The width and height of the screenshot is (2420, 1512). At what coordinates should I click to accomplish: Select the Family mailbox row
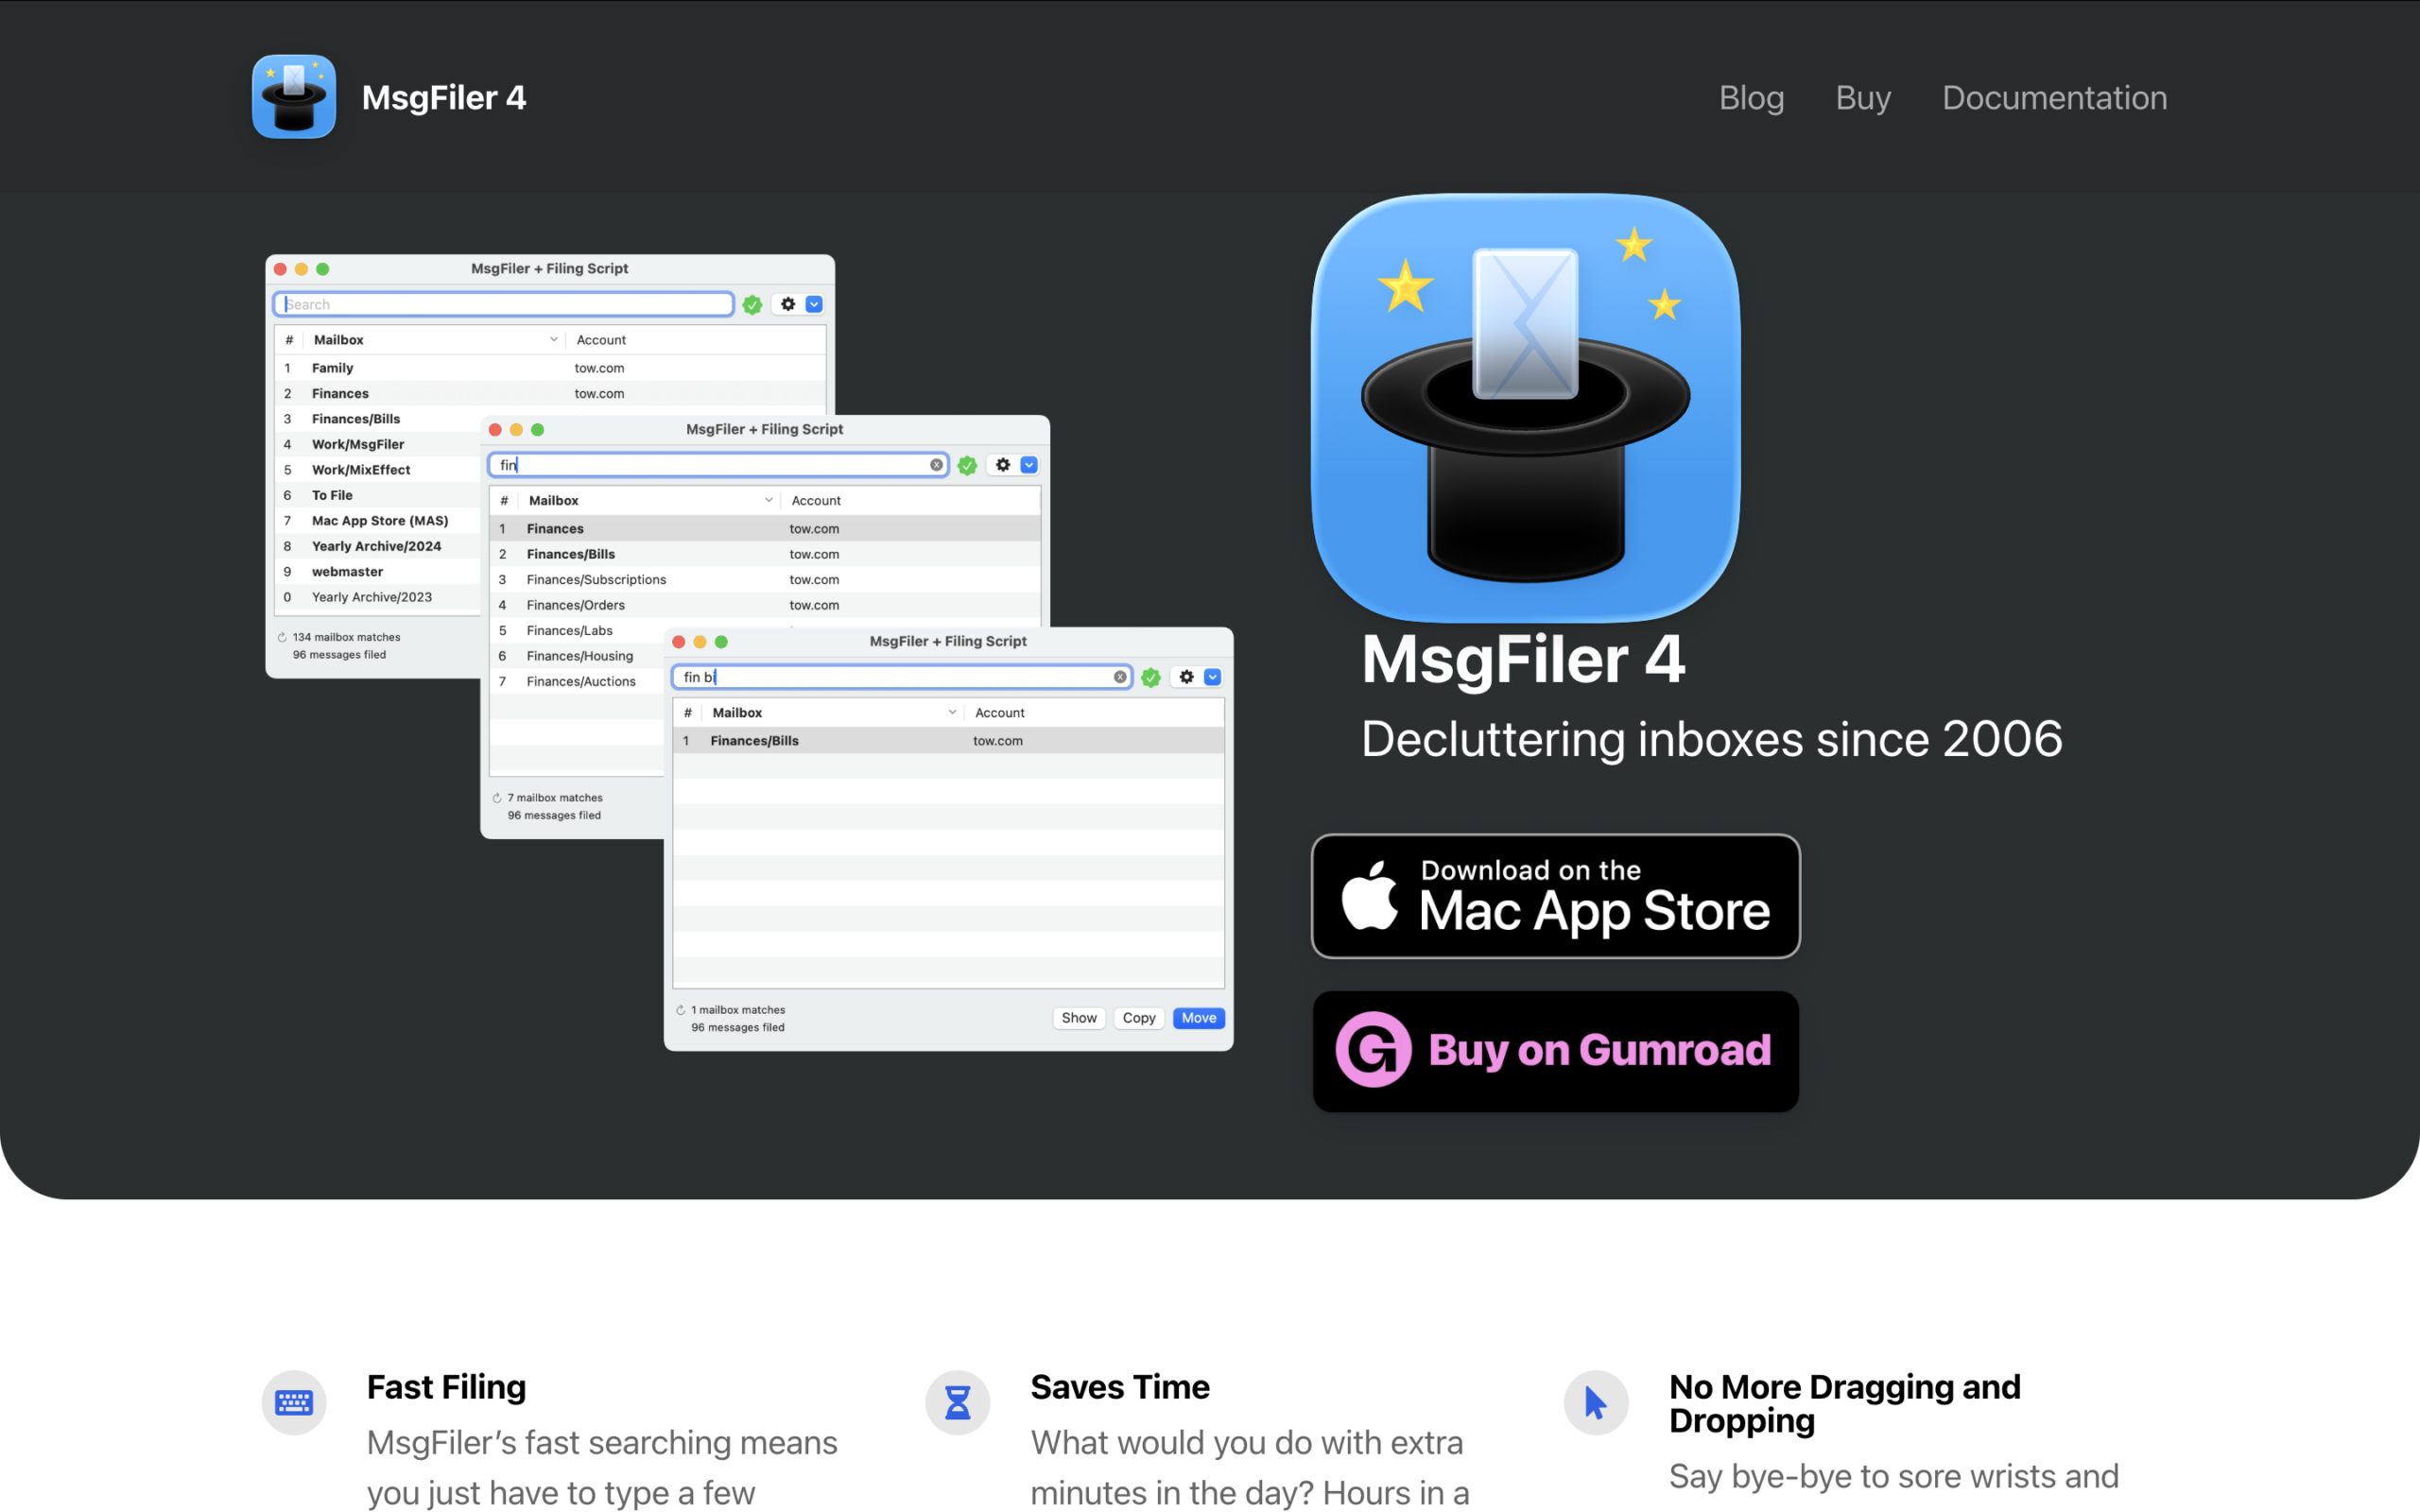coord(550,368)
